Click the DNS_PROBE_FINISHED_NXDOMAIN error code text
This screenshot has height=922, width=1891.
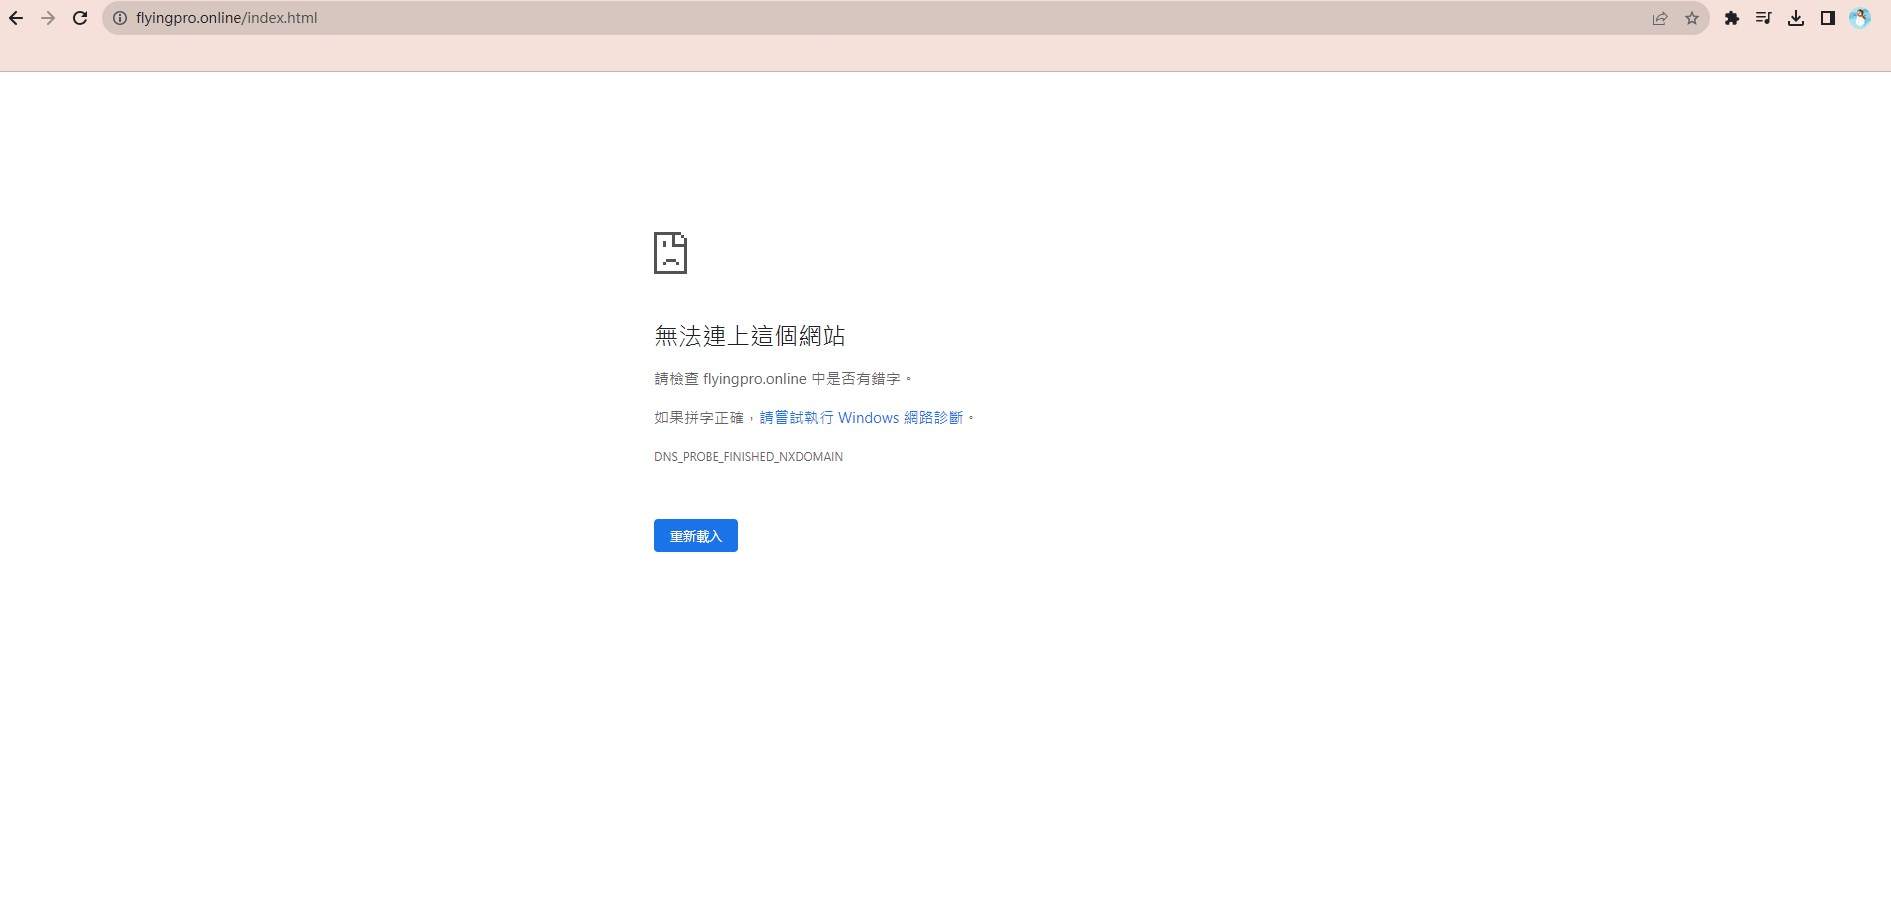tap(748, 456)
